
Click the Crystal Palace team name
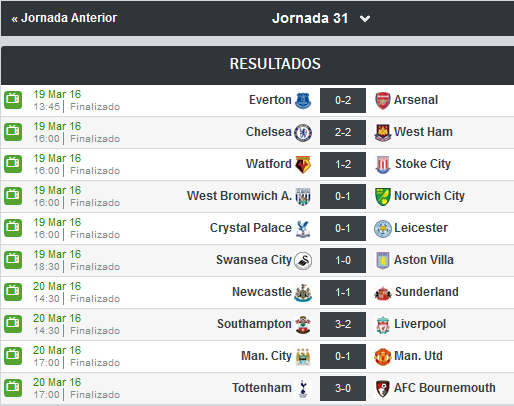point(251,228)
